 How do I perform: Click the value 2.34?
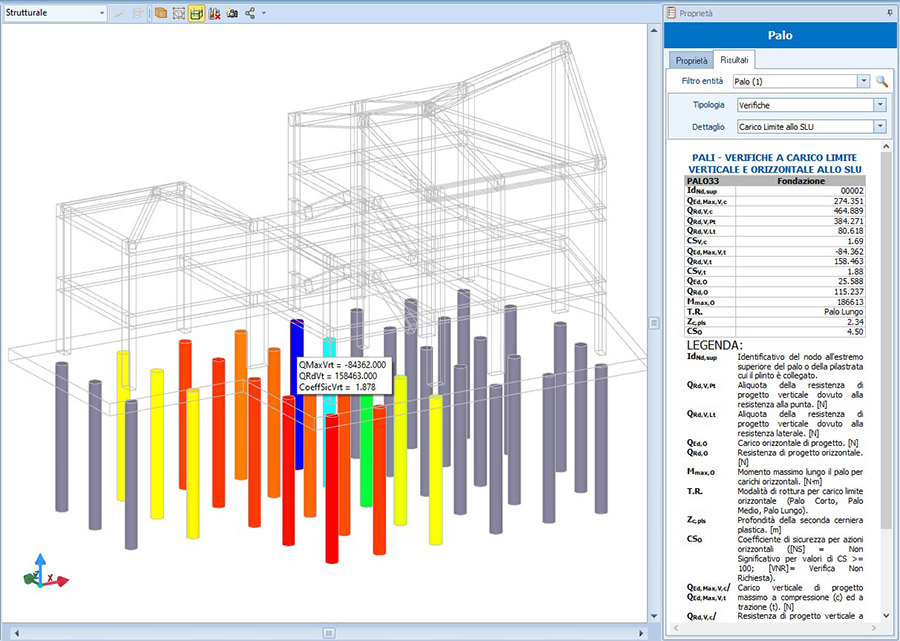855,322
